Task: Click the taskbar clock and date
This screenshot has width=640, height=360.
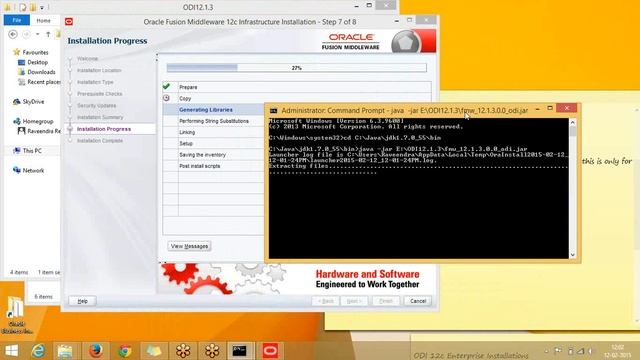Action: [618, 351]
